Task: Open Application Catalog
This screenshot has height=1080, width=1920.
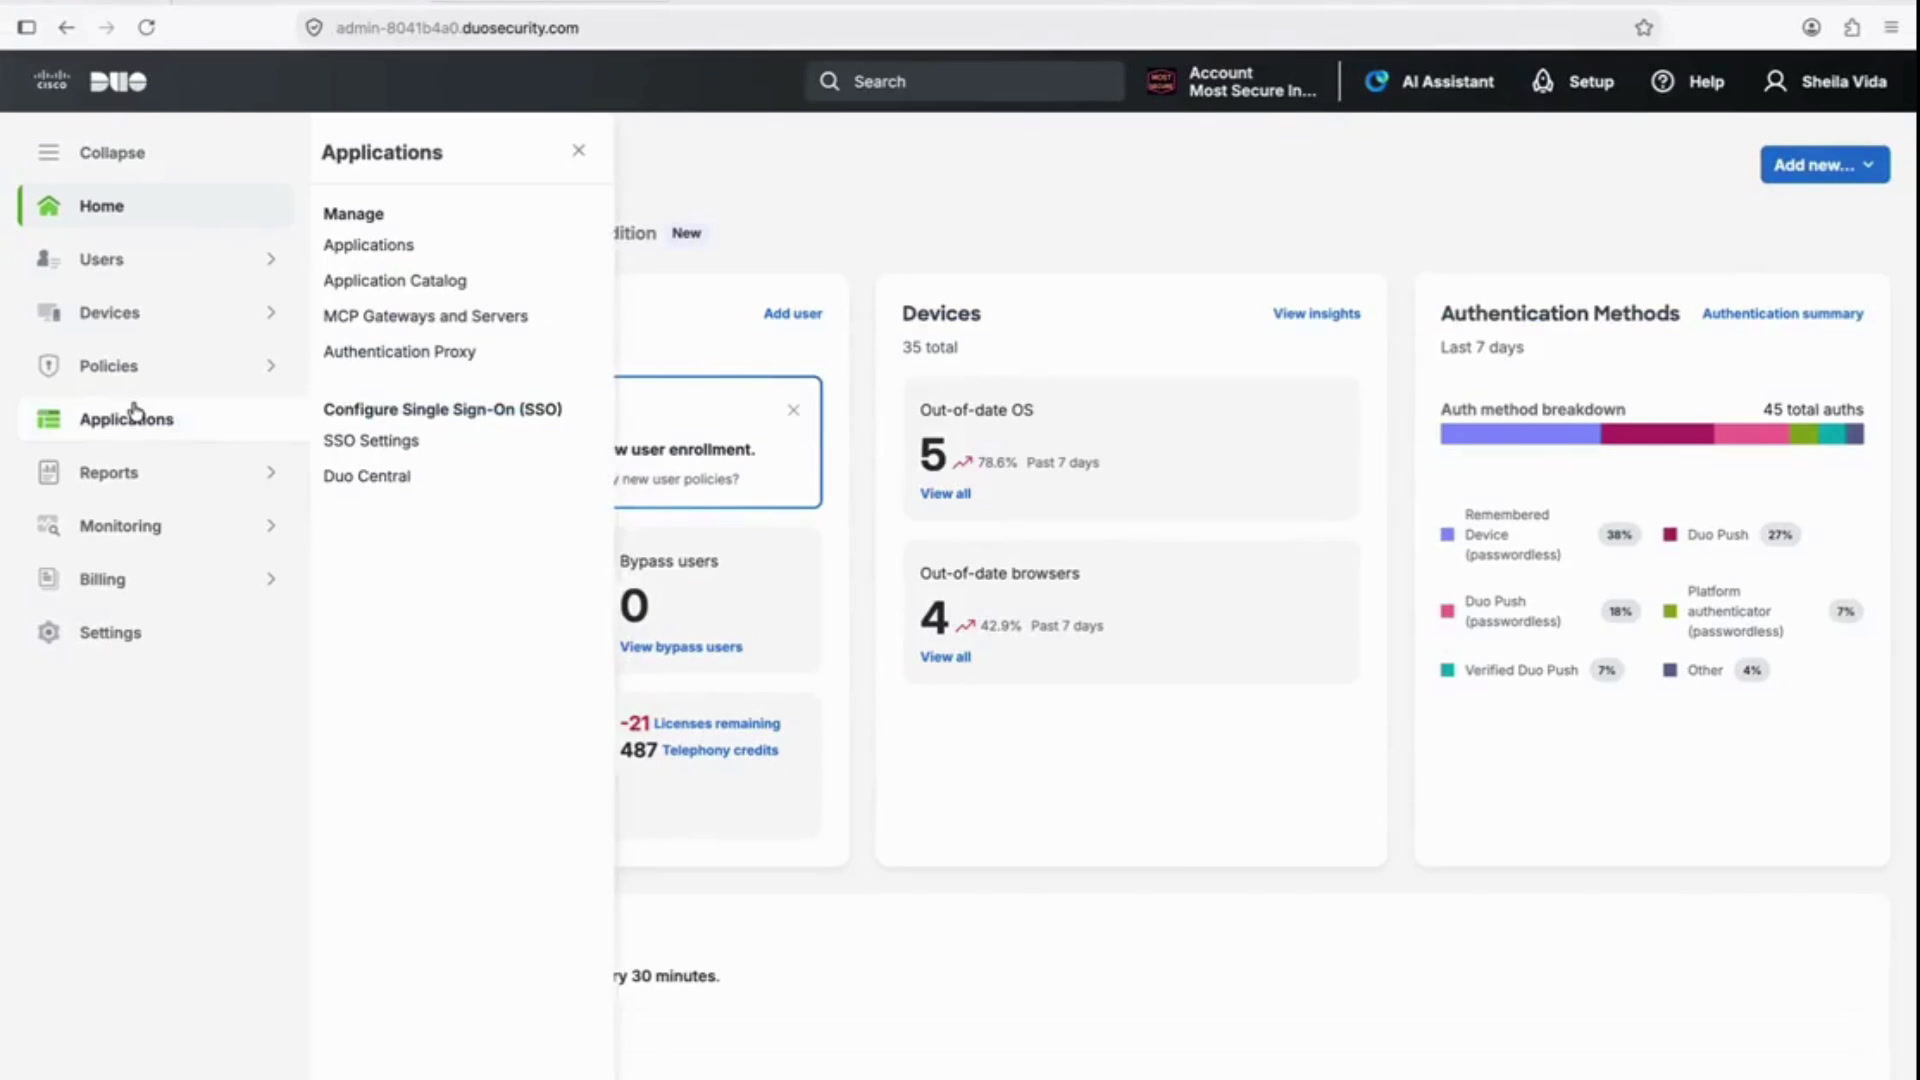Action: [x=394, y=281]
